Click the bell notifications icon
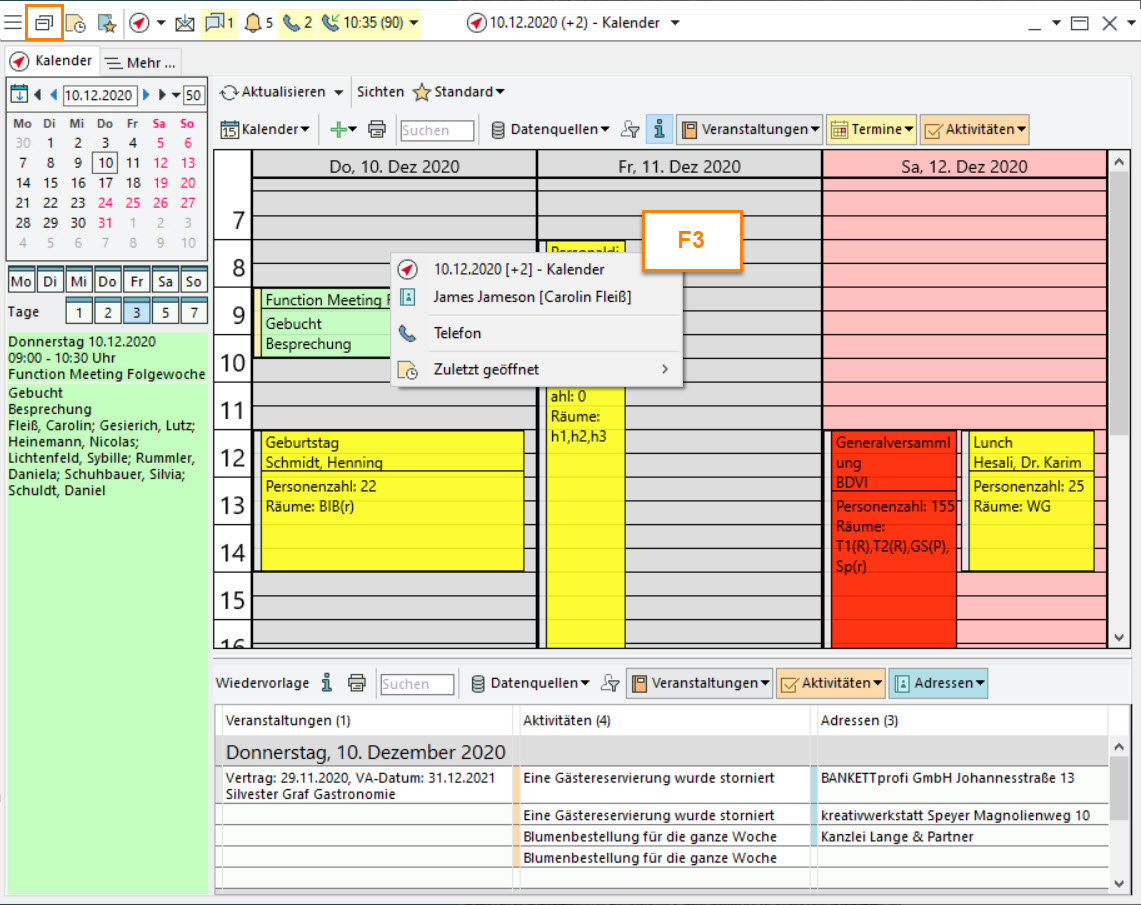The height and width of the screenshot is (905, 1141). point(255,22)
